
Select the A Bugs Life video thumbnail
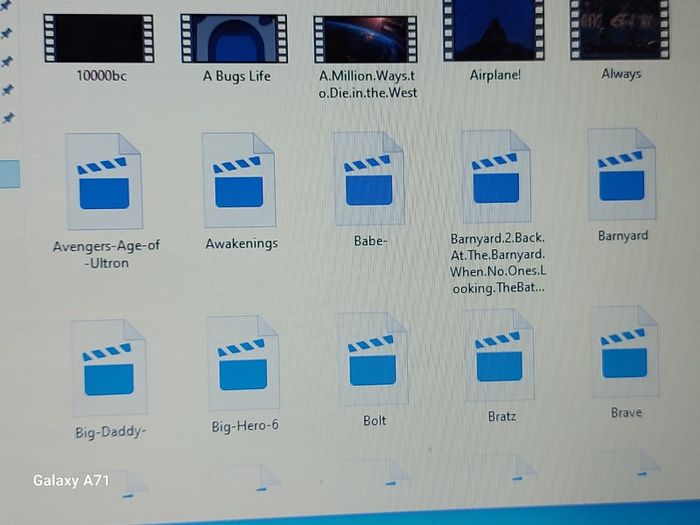click(x=234, y=38)
